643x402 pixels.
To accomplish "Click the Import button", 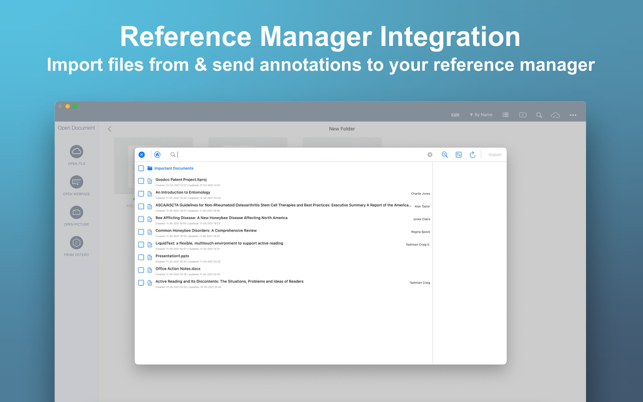I will click(x=495, y=155).
